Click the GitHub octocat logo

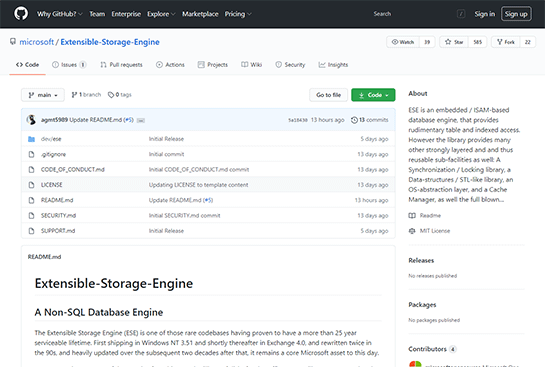(21, 14)
